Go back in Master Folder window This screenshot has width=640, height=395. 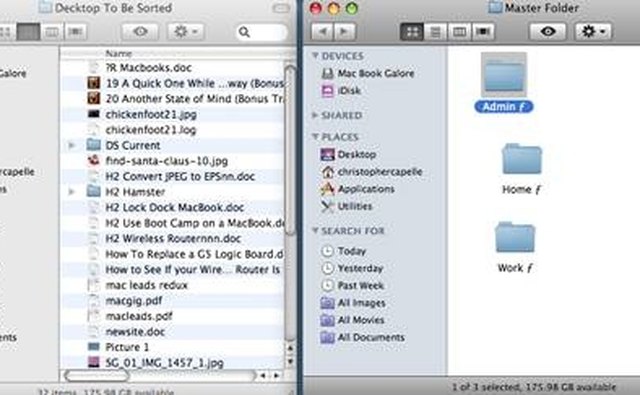tap(322, 31)
